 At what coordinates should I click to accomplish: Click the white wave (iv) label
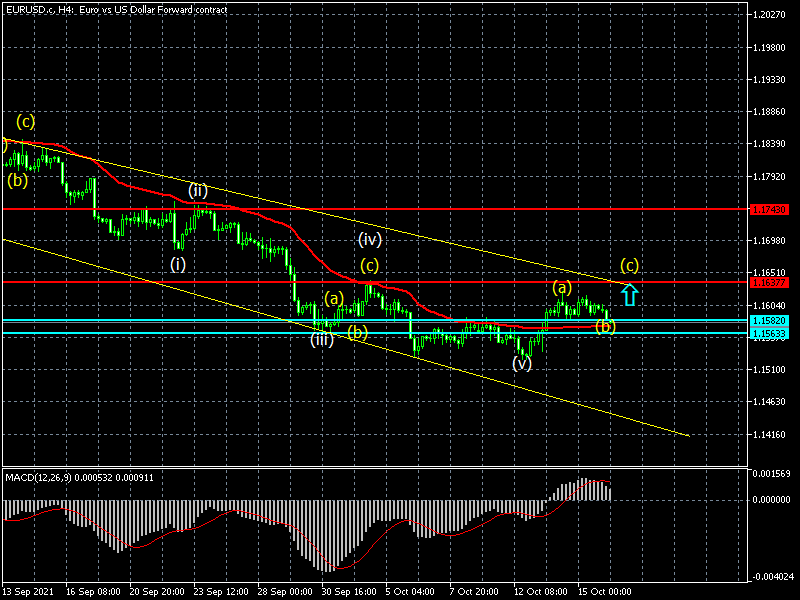tap(370, 239)
